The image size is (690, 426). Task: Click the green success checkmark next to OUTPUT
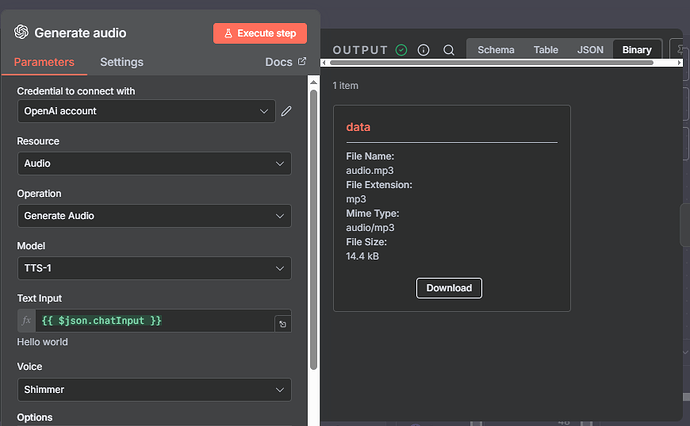[x=401, y=50]
